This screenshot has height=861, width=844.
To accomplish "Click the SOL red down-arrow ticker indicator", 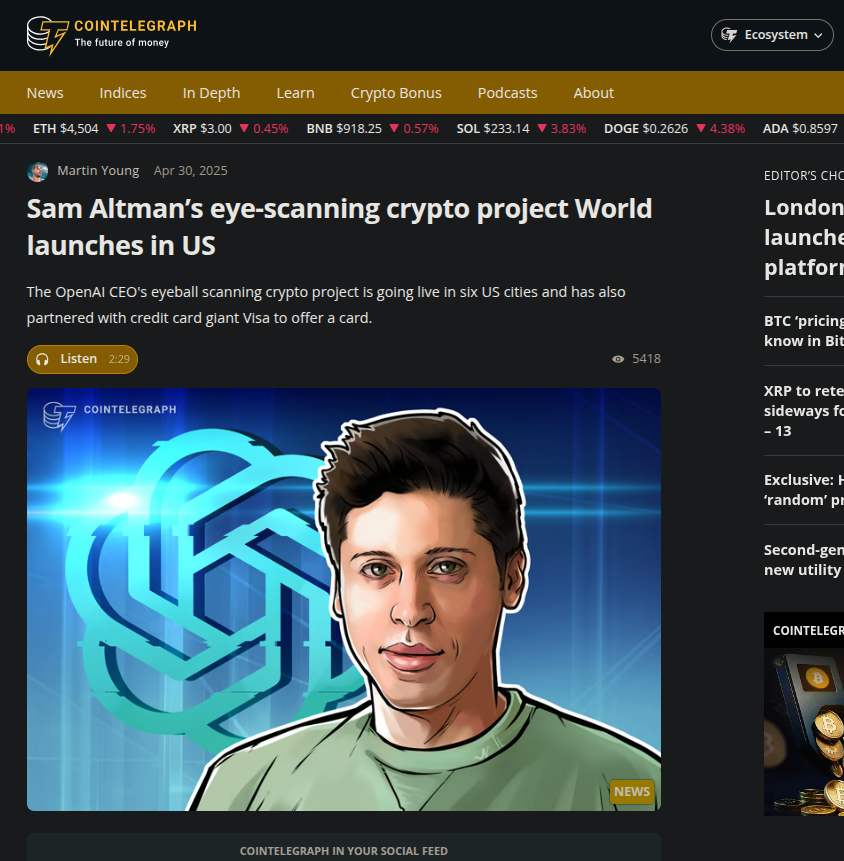I will (541, 128).
